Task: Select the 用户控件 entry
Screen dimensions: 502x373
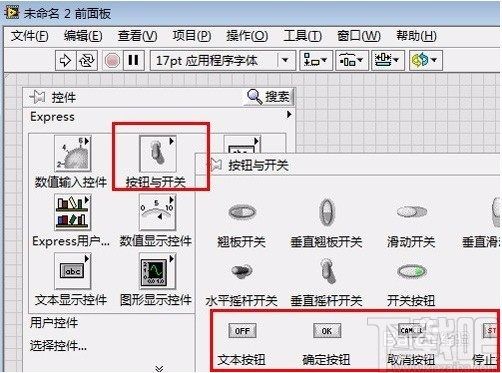Action: coord(54,323)
